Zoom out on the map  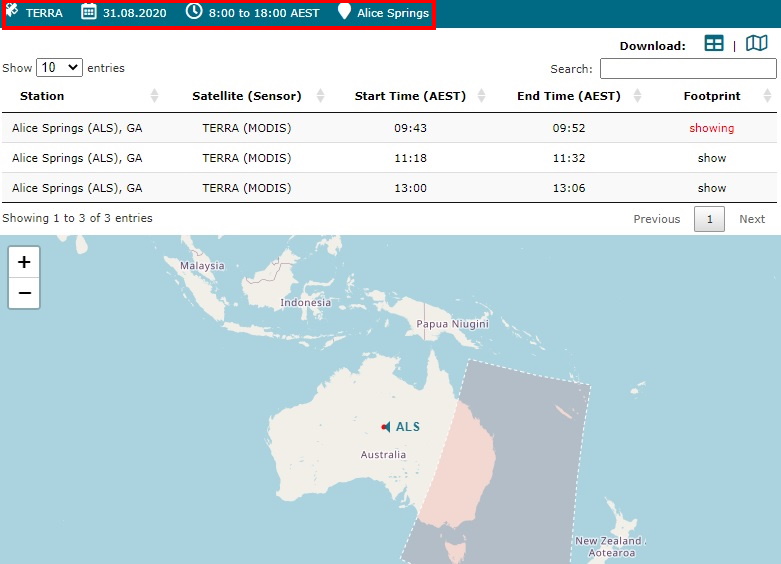pyautogui.click(x=24, y=293)
